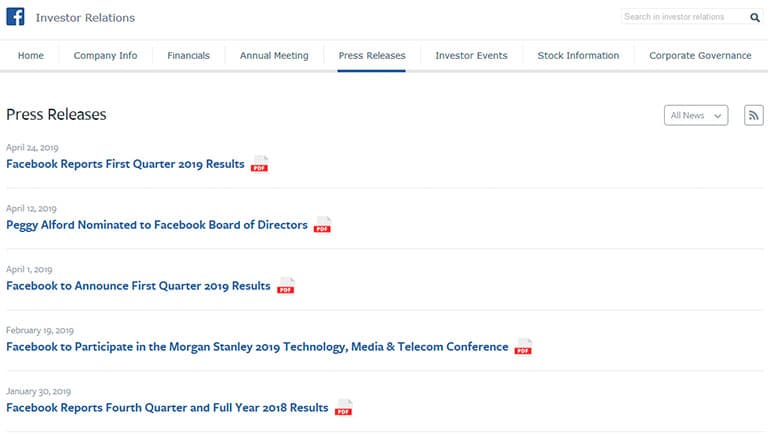This screenshot has width=768, height=436.
Task: Open the Annual Meeting tab
Action: [274, 55]
